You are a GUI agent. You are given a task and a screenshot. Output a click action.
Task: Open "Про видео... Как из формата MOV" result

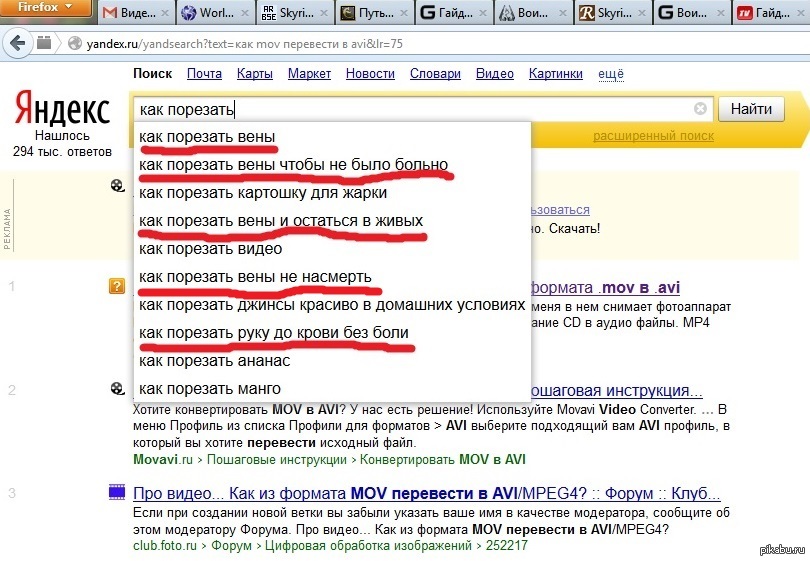tap(427, 494)
